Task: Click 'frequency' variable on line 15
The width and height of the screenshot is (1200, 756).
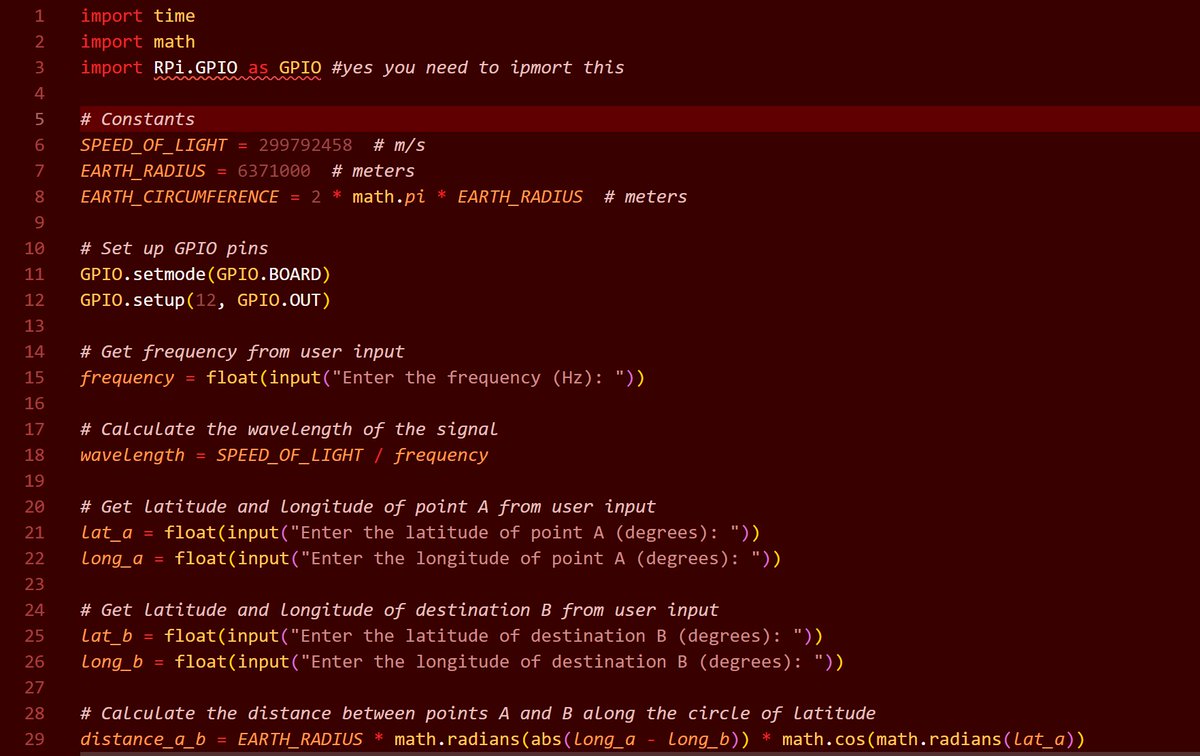Action: (128, 378)
